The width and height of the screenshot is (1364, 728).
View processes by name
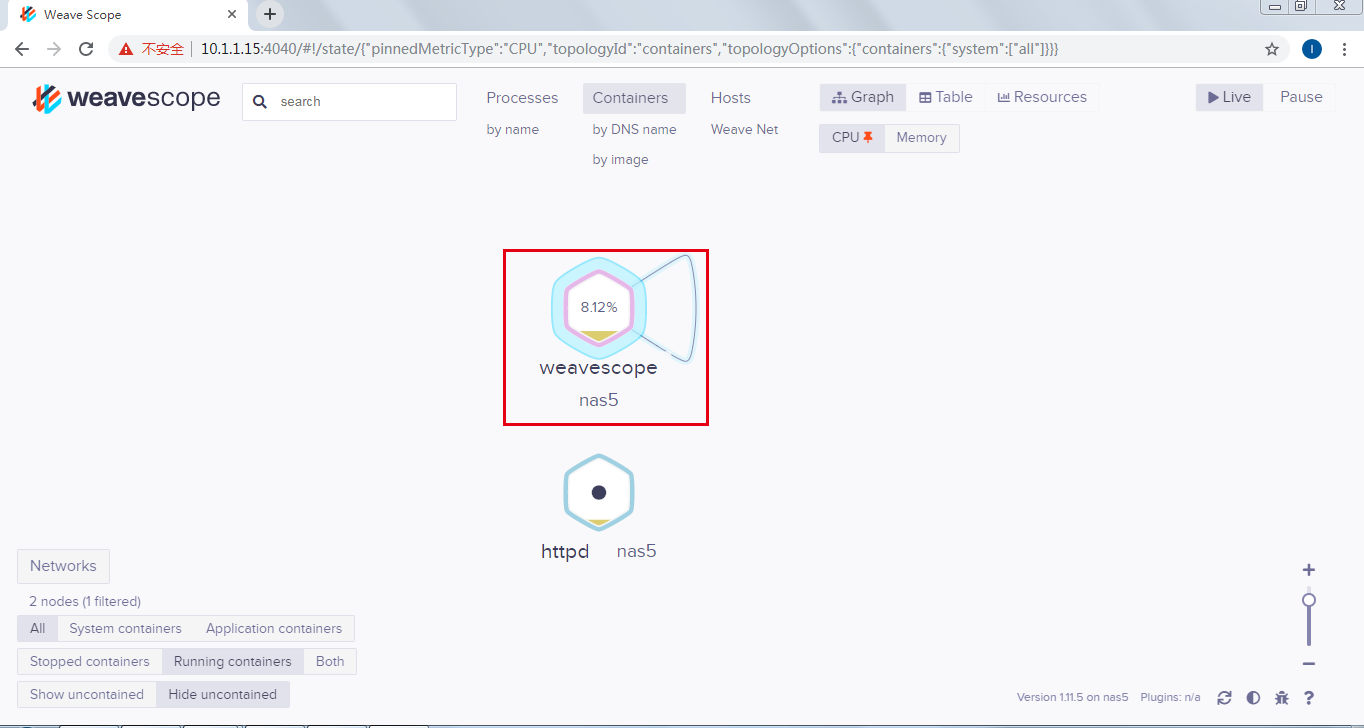(x=513, y=130)
